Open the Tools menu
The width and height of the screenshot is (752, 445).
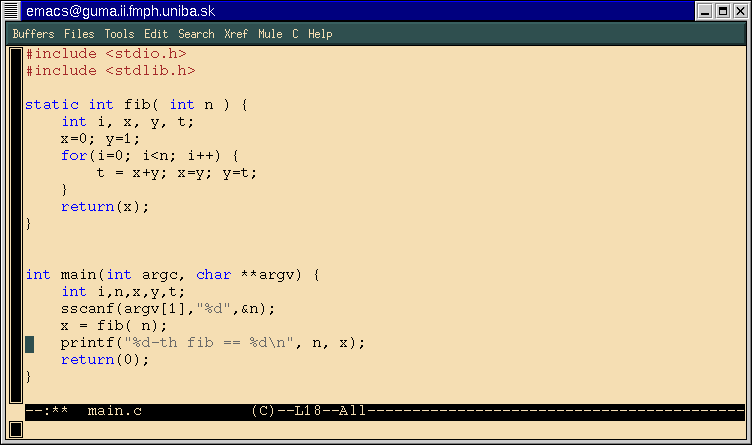coord(119,34)
